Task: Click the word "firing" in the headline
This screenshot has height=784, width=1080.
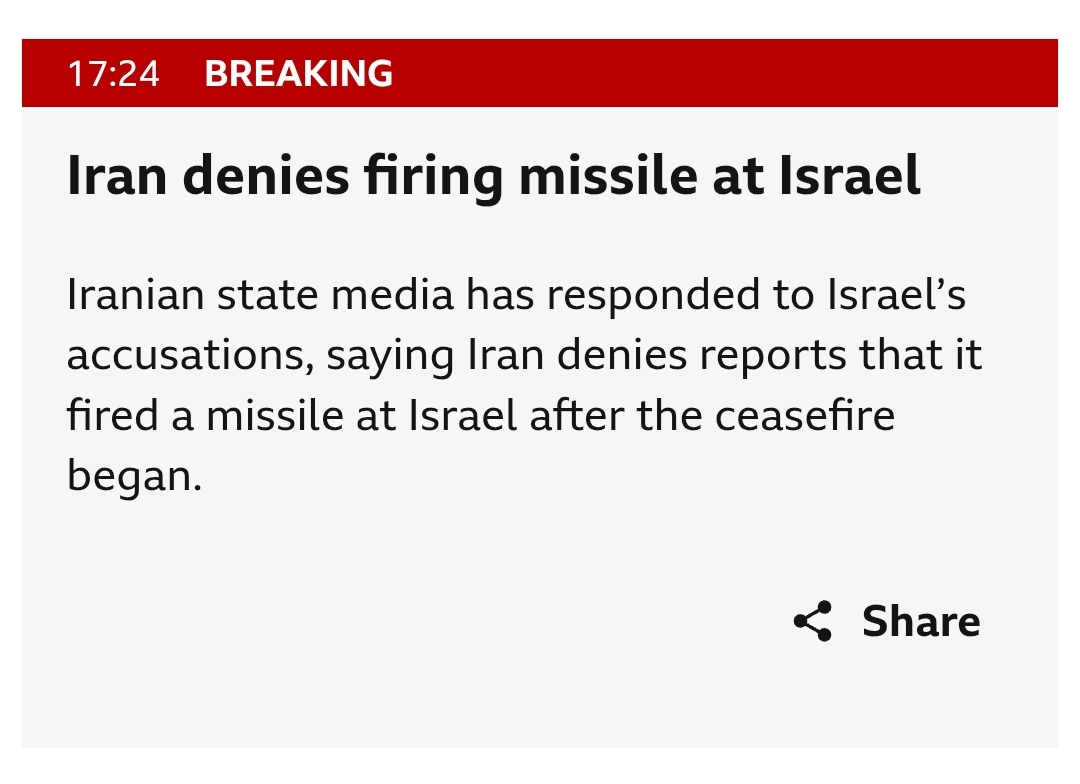Action: [x=434, y=178]
